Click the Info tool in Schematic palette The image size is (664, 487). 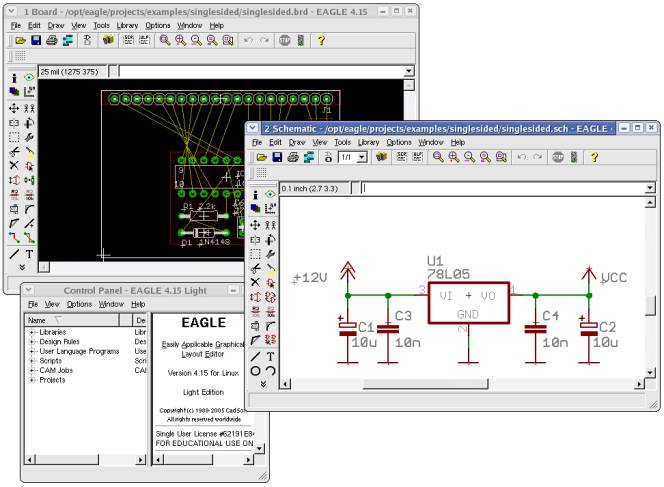tap(255, 194)
